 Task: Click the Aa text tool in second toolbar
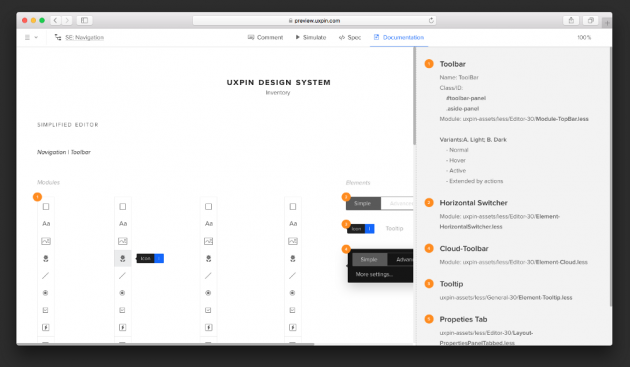pos(123,223)
